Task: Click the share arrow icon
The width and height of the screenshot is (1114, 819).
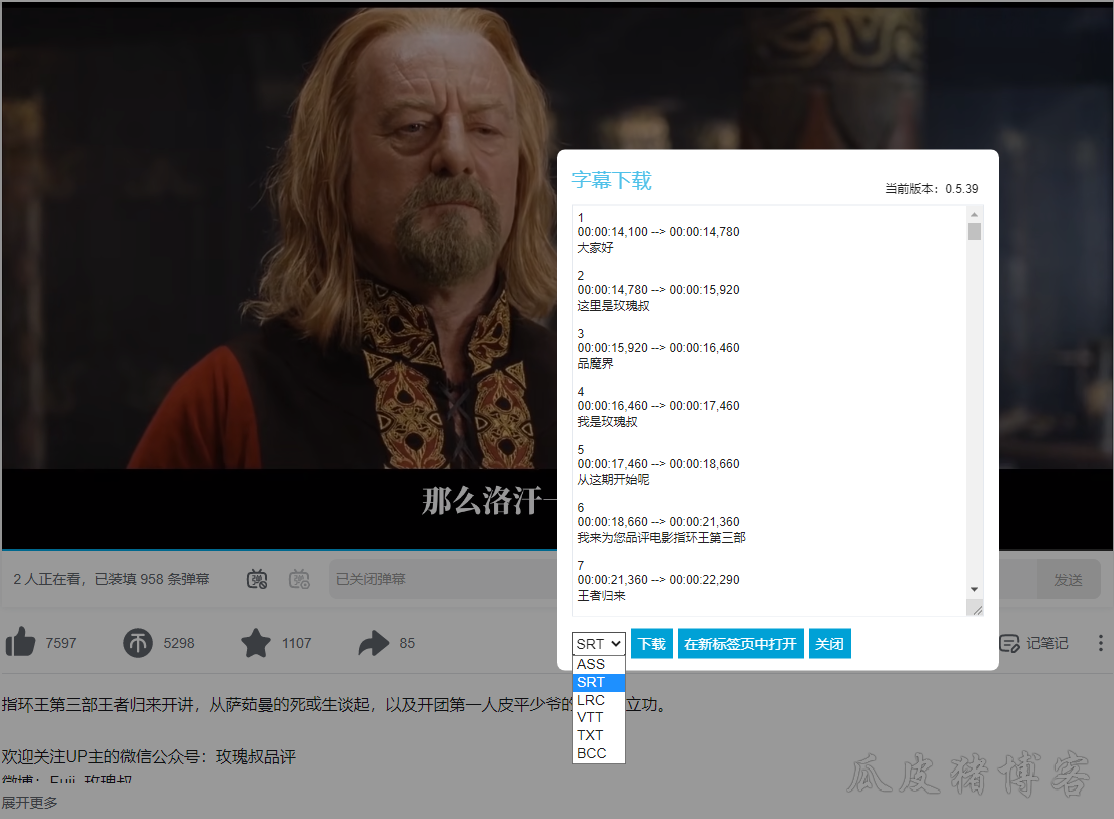Action: 374,643
